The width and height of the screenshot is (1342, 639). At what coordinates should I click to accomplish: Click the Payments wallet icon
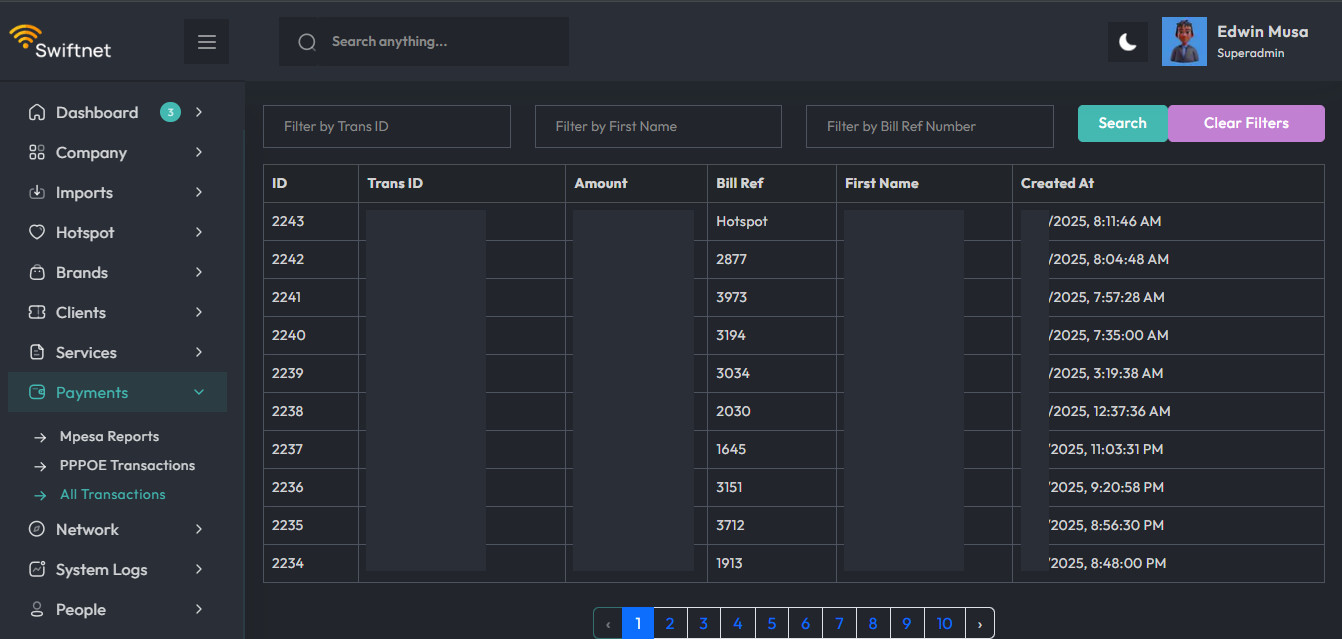point(37,392)
